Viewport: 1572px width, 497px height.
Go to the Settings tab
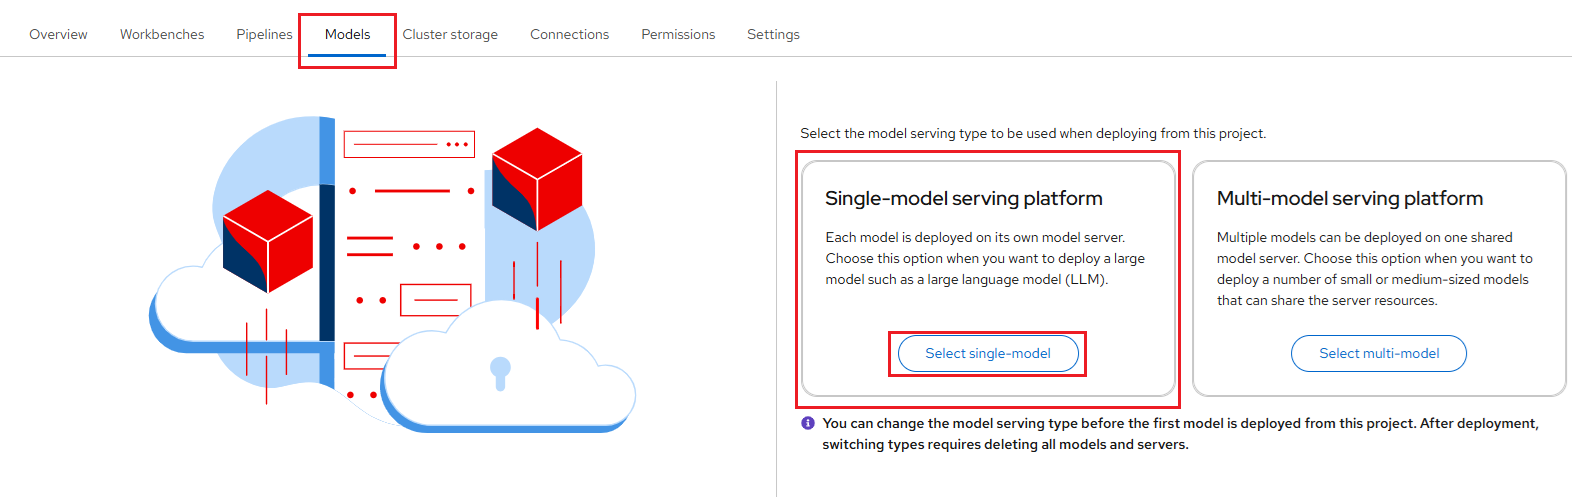pos(773,34)
